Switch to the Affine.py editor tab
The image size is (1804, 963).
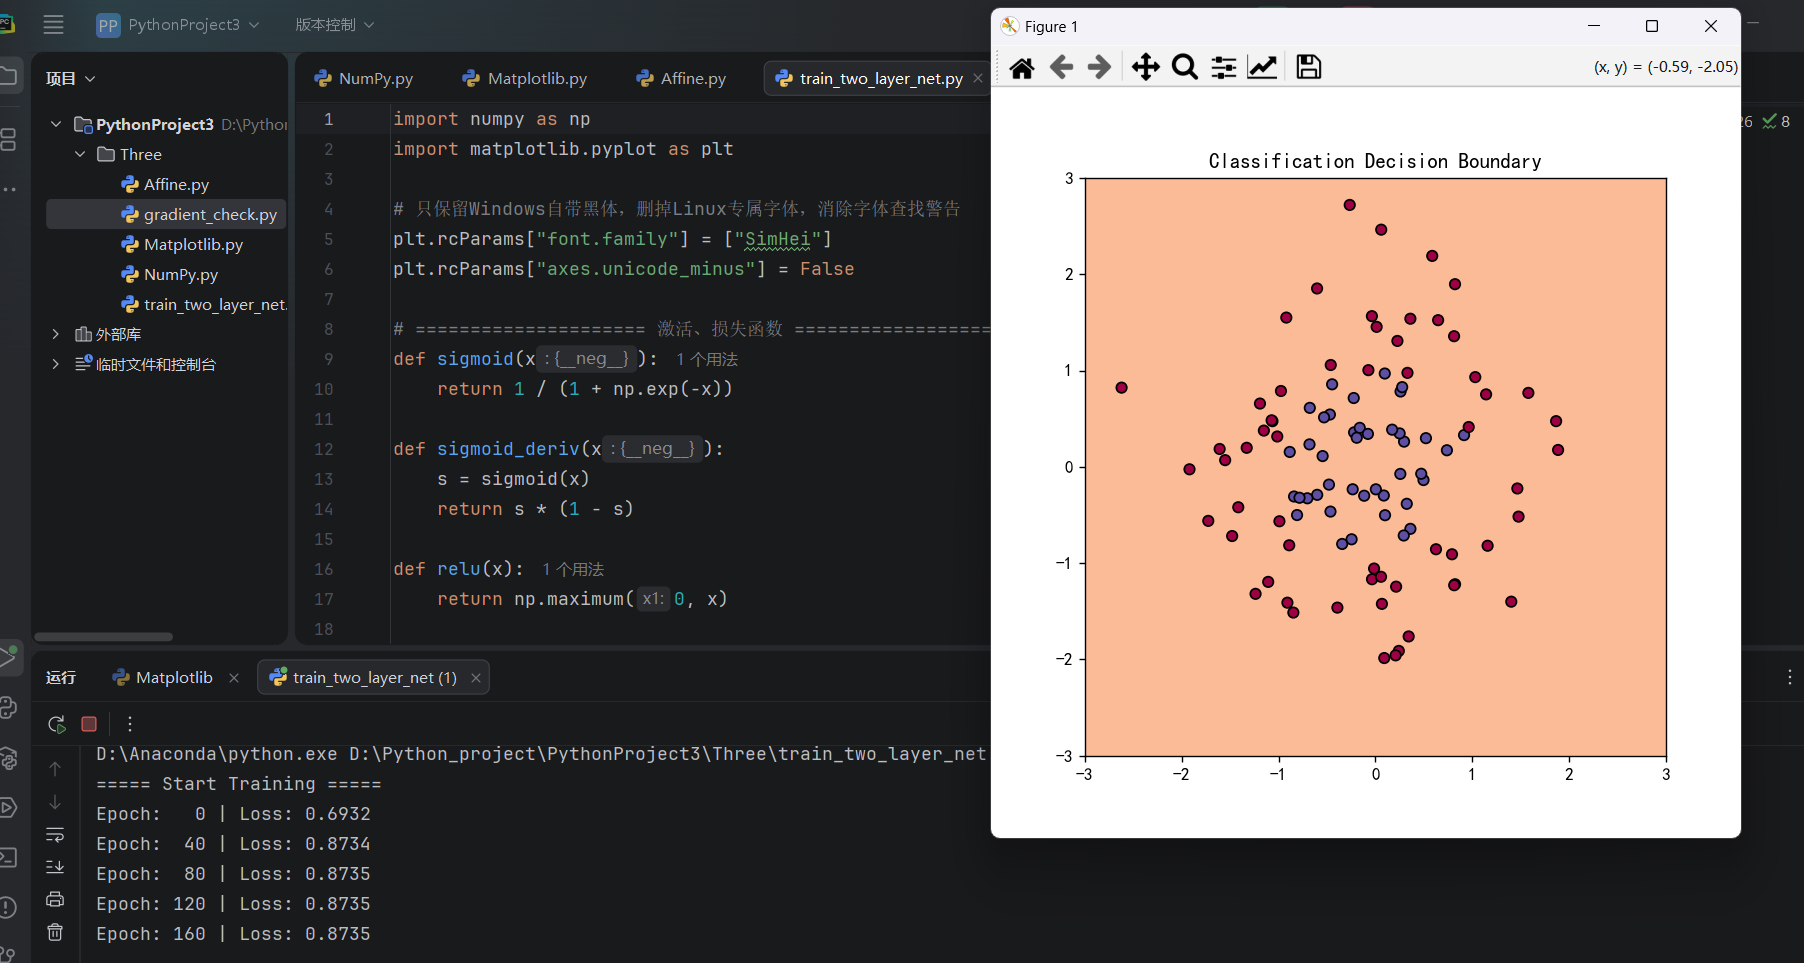point(681,78)
